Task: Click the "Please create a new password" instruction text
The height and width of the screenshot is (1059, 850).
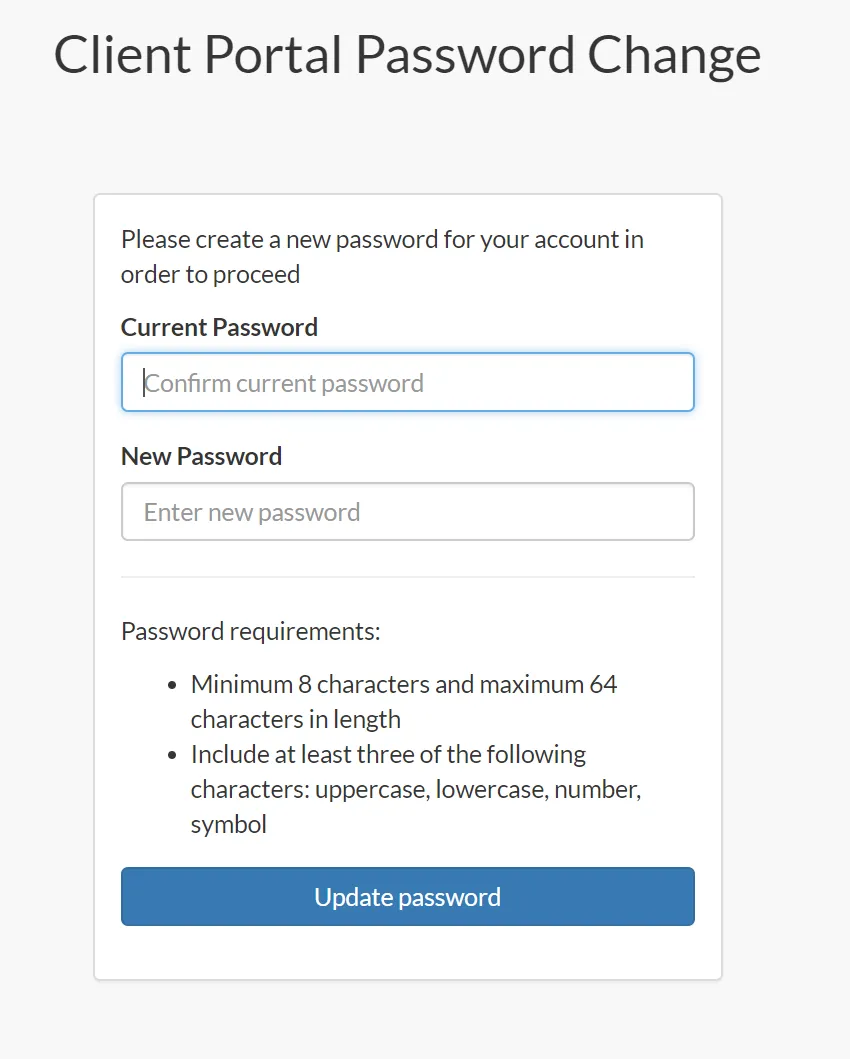Action: point(382,240)
